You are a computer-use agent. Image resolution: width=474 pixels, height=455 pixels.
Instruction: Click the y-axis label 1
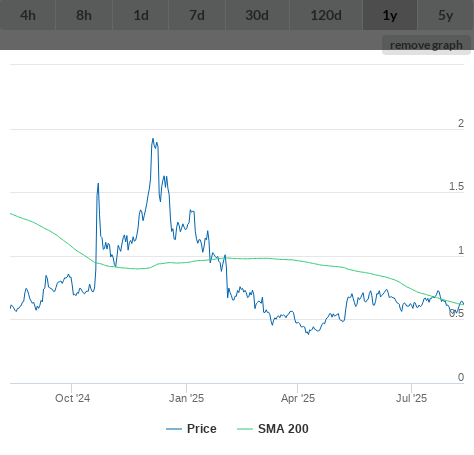click(x=461, y=250)
